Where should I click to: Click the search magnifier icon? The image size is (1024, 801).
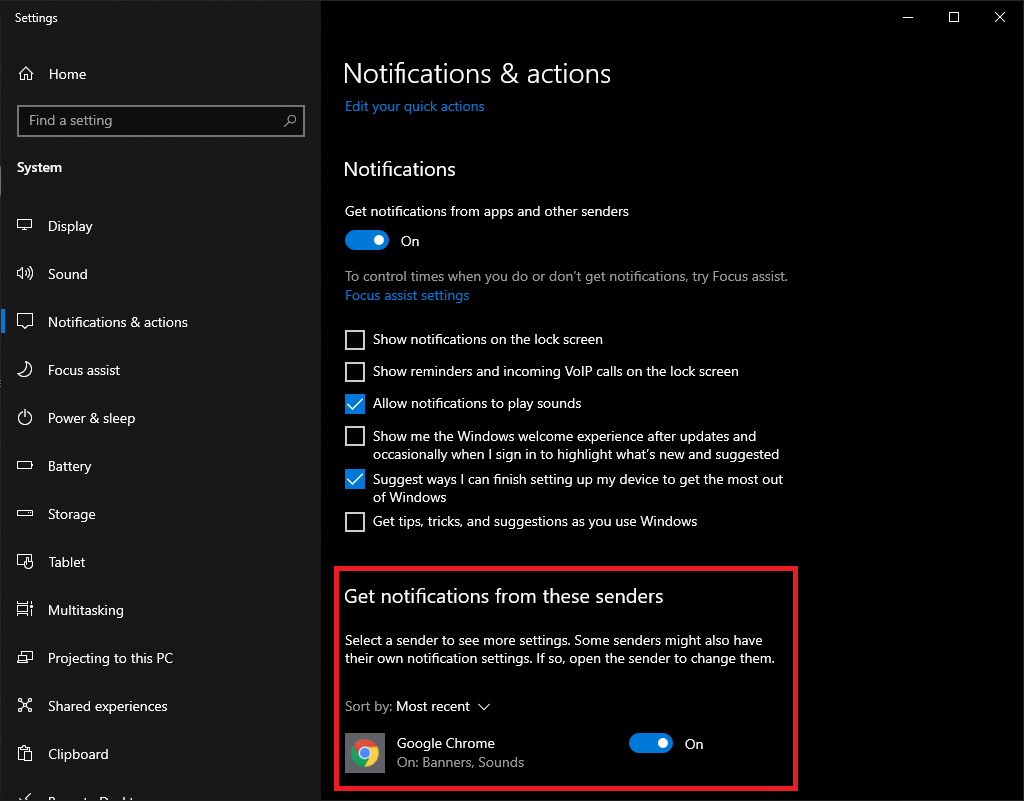pyautogui.click(x=290, y=121)
